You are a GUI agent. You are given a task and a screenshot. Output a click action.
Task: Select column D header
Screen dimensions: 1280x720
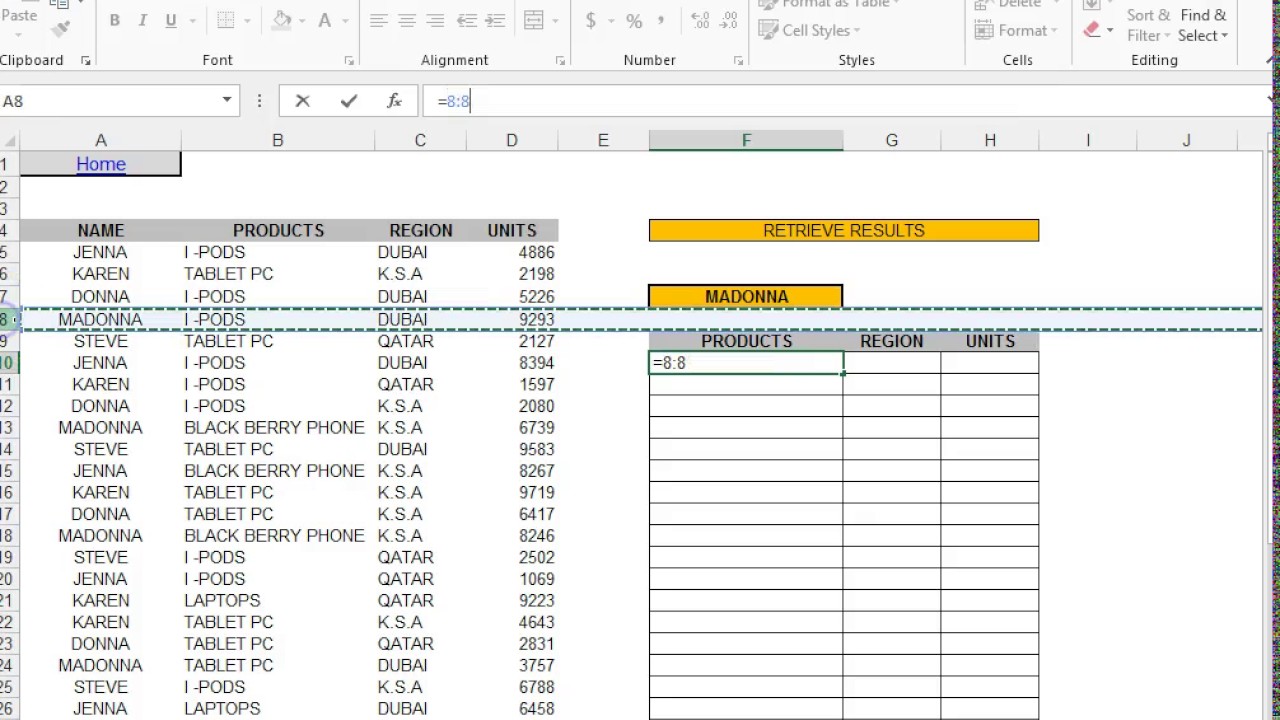(512, 141)
